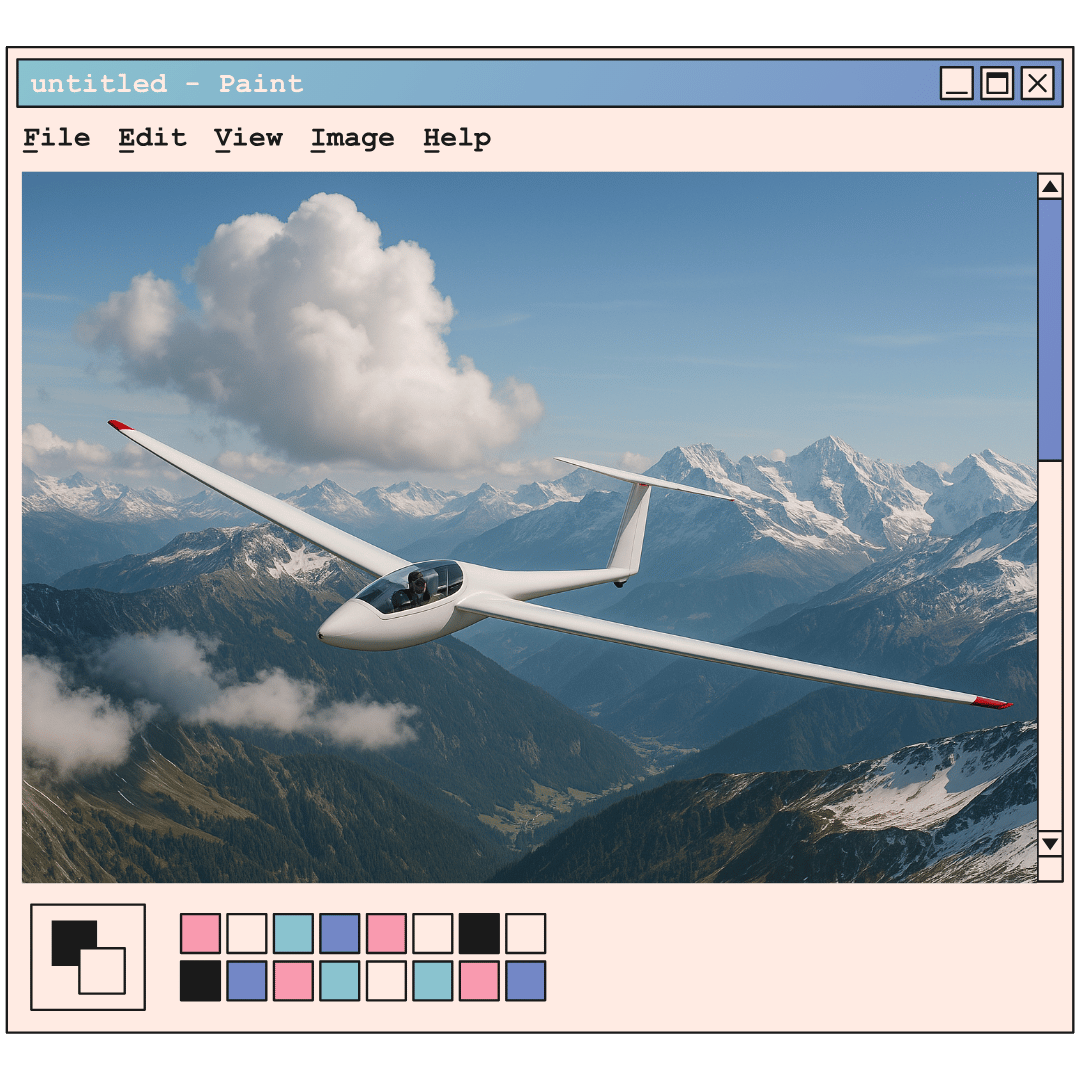Pick the blue swatch next to black, bottom row

pos(247,981)
